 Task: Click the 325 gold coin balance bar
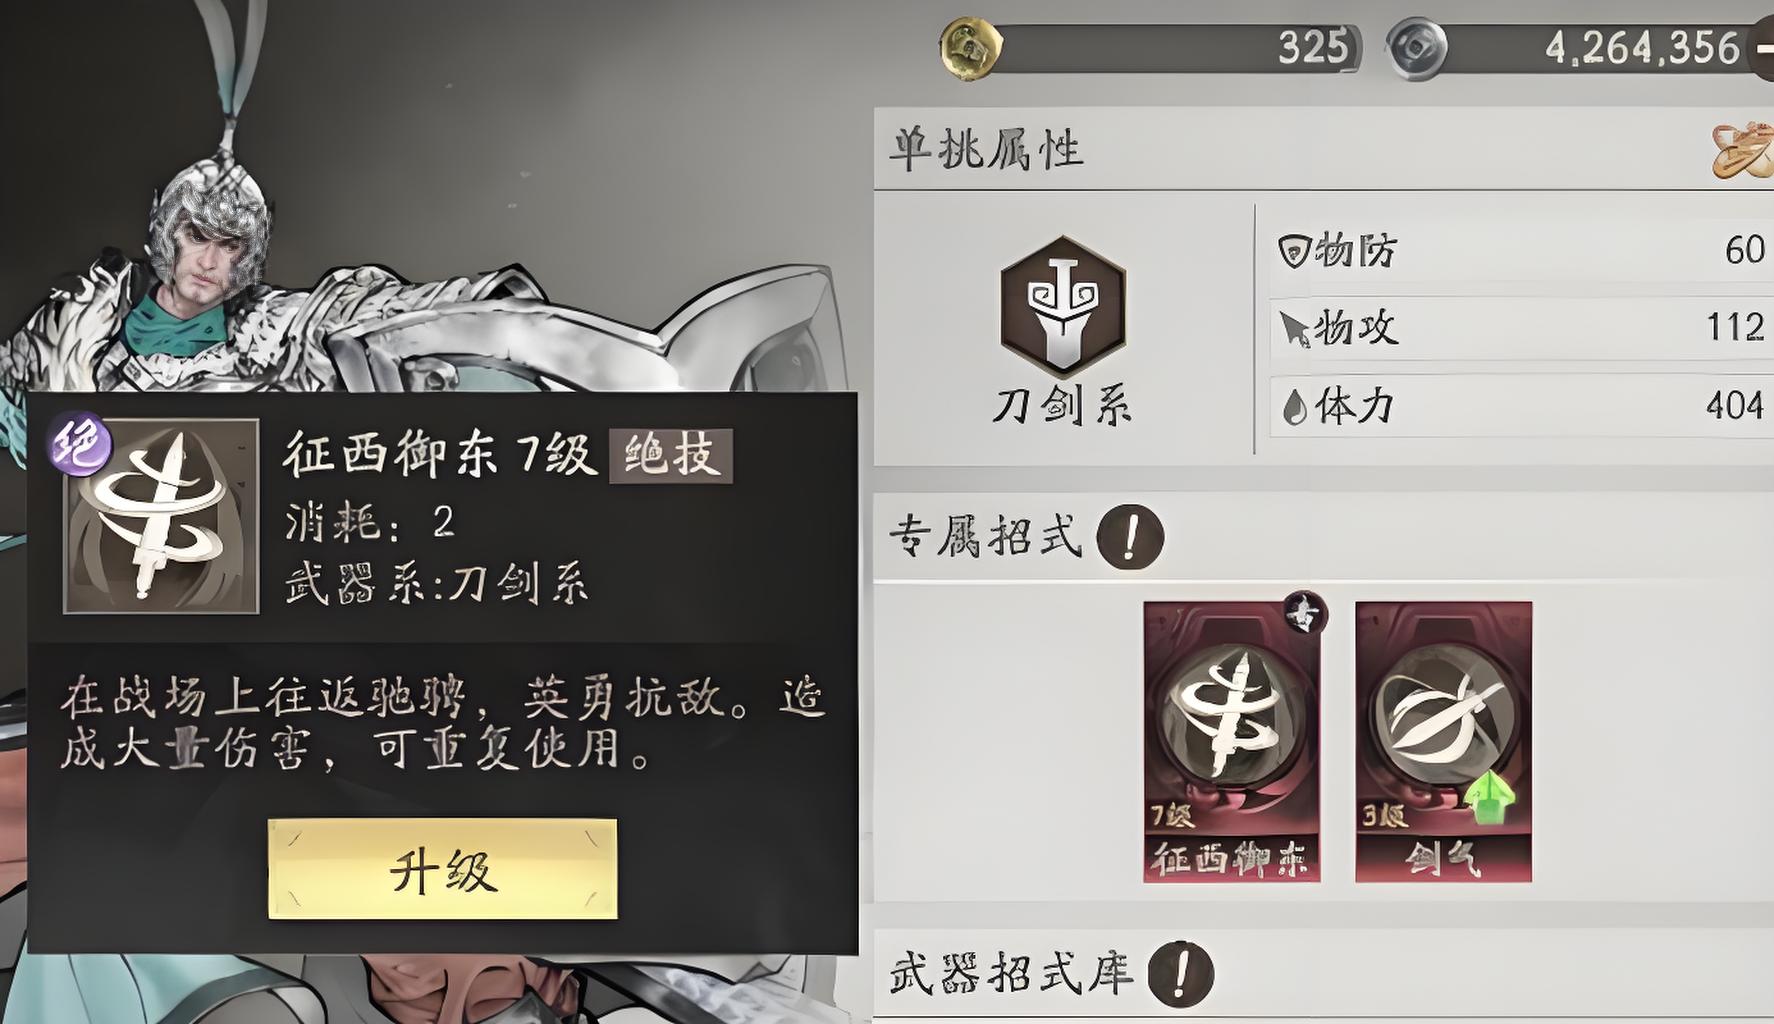(1150, 47)
